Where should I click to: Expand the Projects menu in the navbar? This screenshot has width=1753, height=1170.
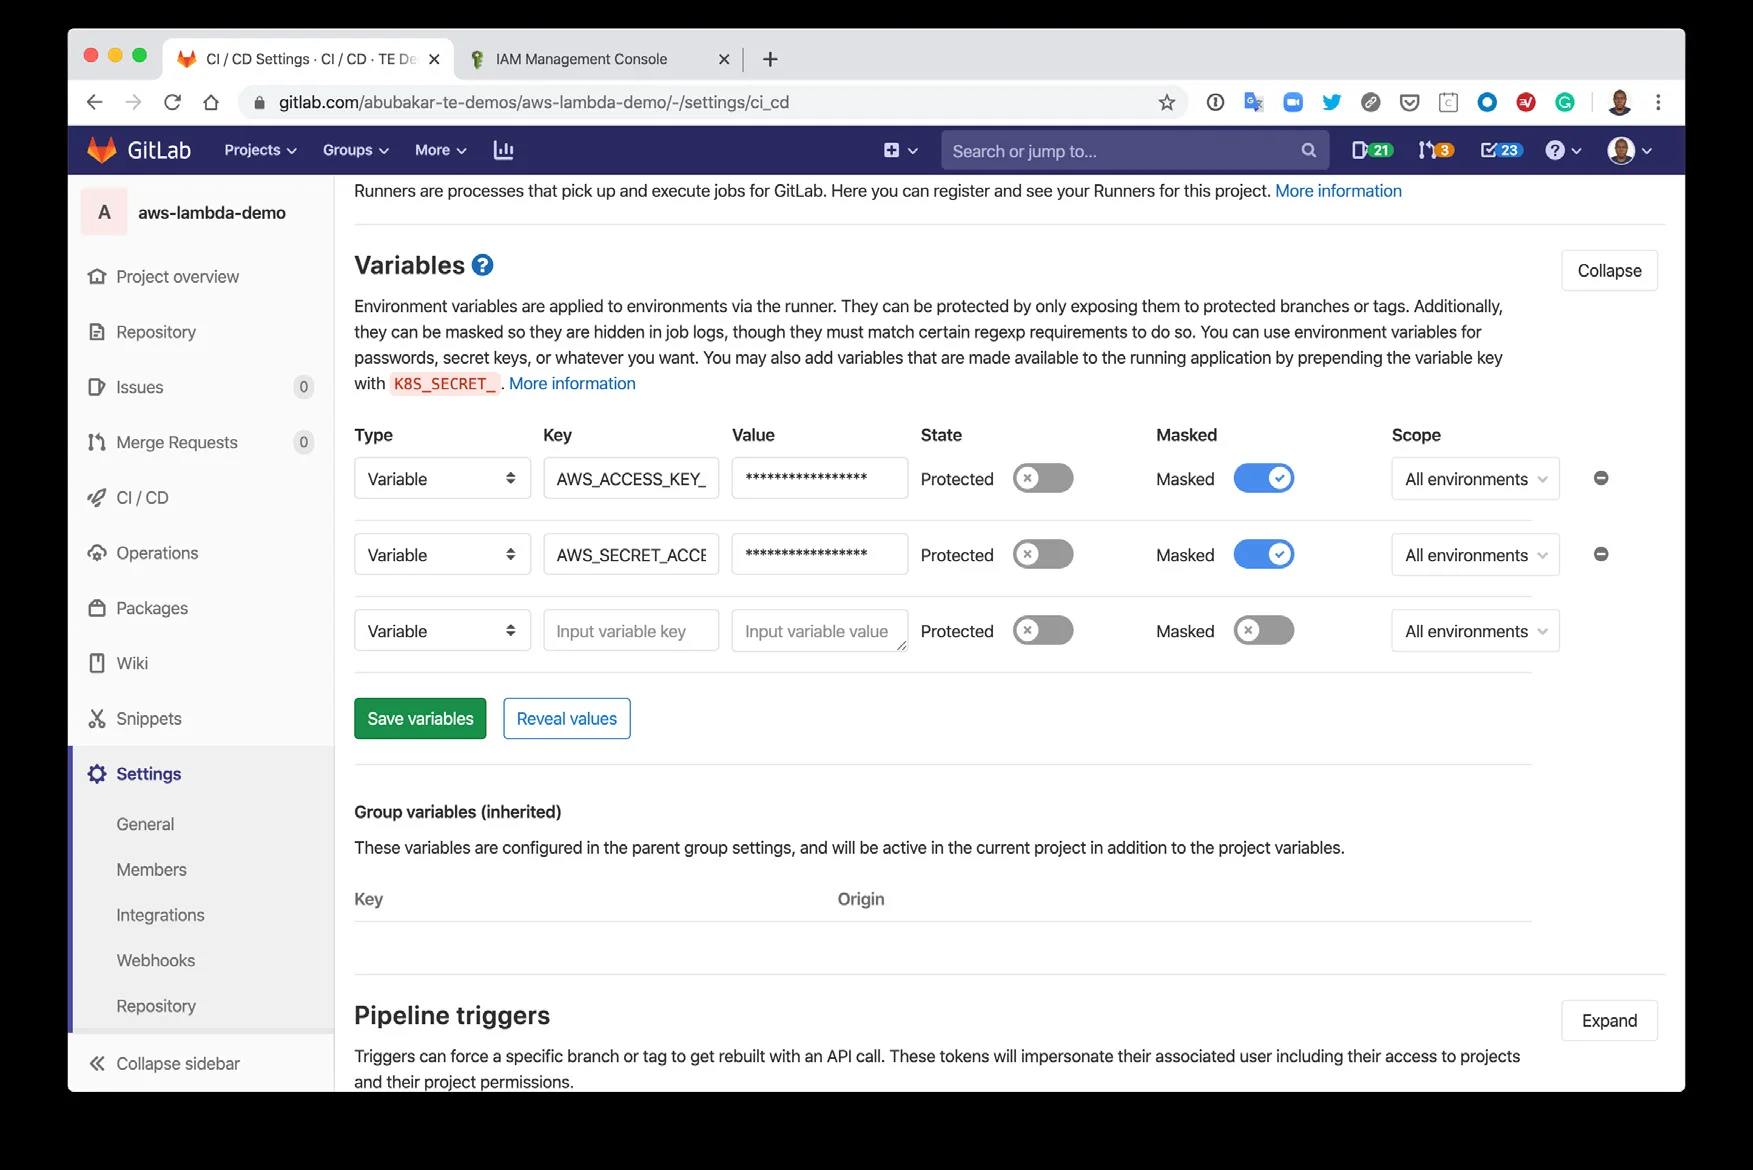[260, 150]
